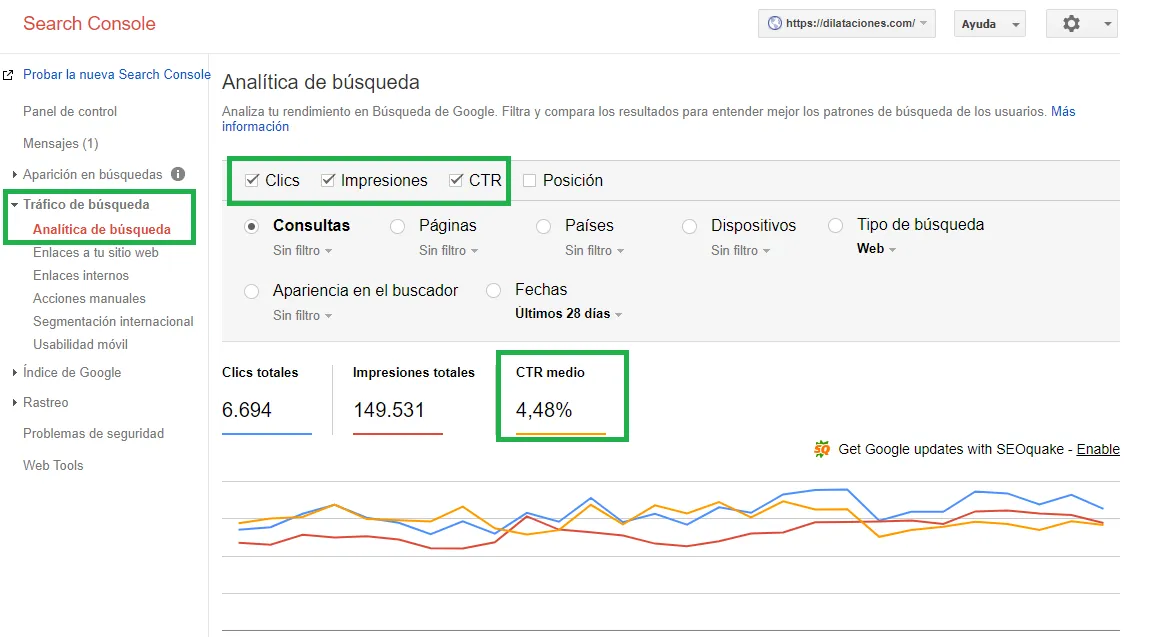Image resolution: width=1155 pixels, height=637 pixels.
Task: Go to Enlaces a tu sitio web
Action: coord(96,253)
